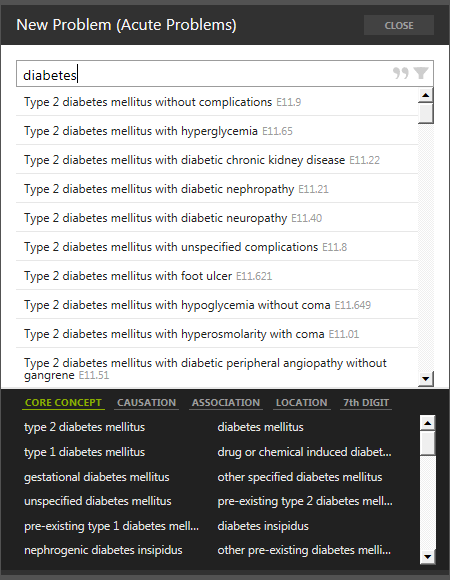The height and width of the screenshot is (580, 450).
Task: Open the 7th DIGIT tab
Action: [x=366, y=402]
